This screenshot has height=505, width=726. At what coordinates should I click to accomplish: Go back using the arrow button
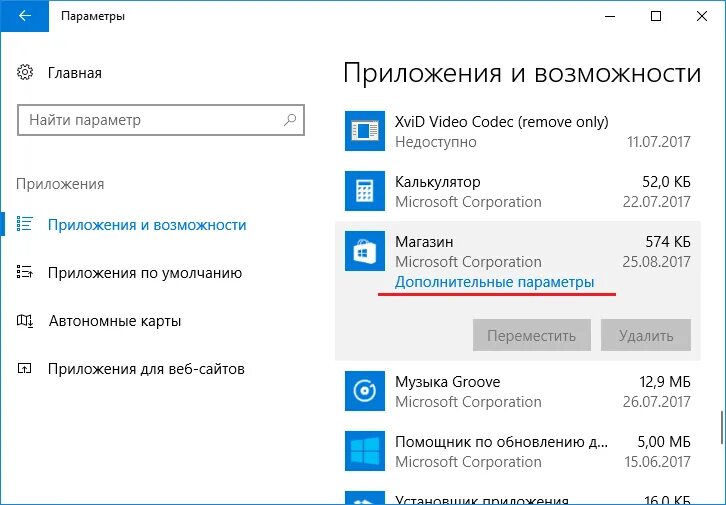[x=25, y=16]
